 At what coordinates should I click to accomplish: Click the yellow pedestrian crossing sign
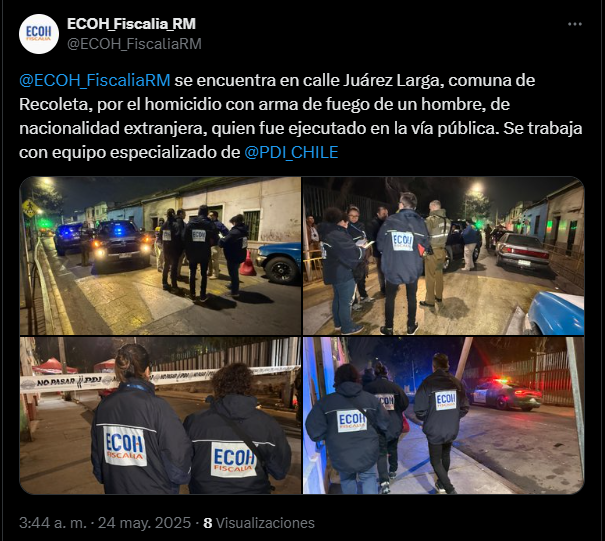(x=31, y=208)
